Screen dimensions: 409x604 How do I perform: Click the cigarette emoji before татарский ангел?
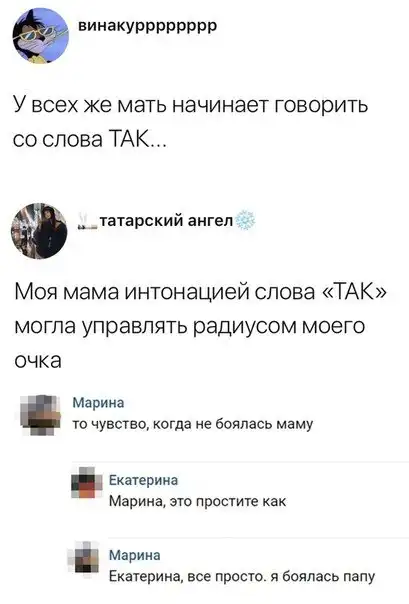(87, 221)
